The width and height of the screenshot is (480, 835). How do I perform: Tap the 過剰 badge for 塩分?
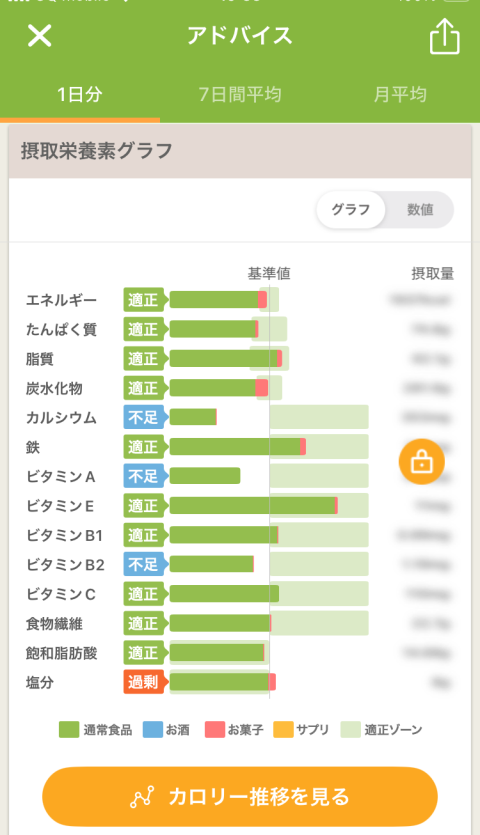point(144,682)
